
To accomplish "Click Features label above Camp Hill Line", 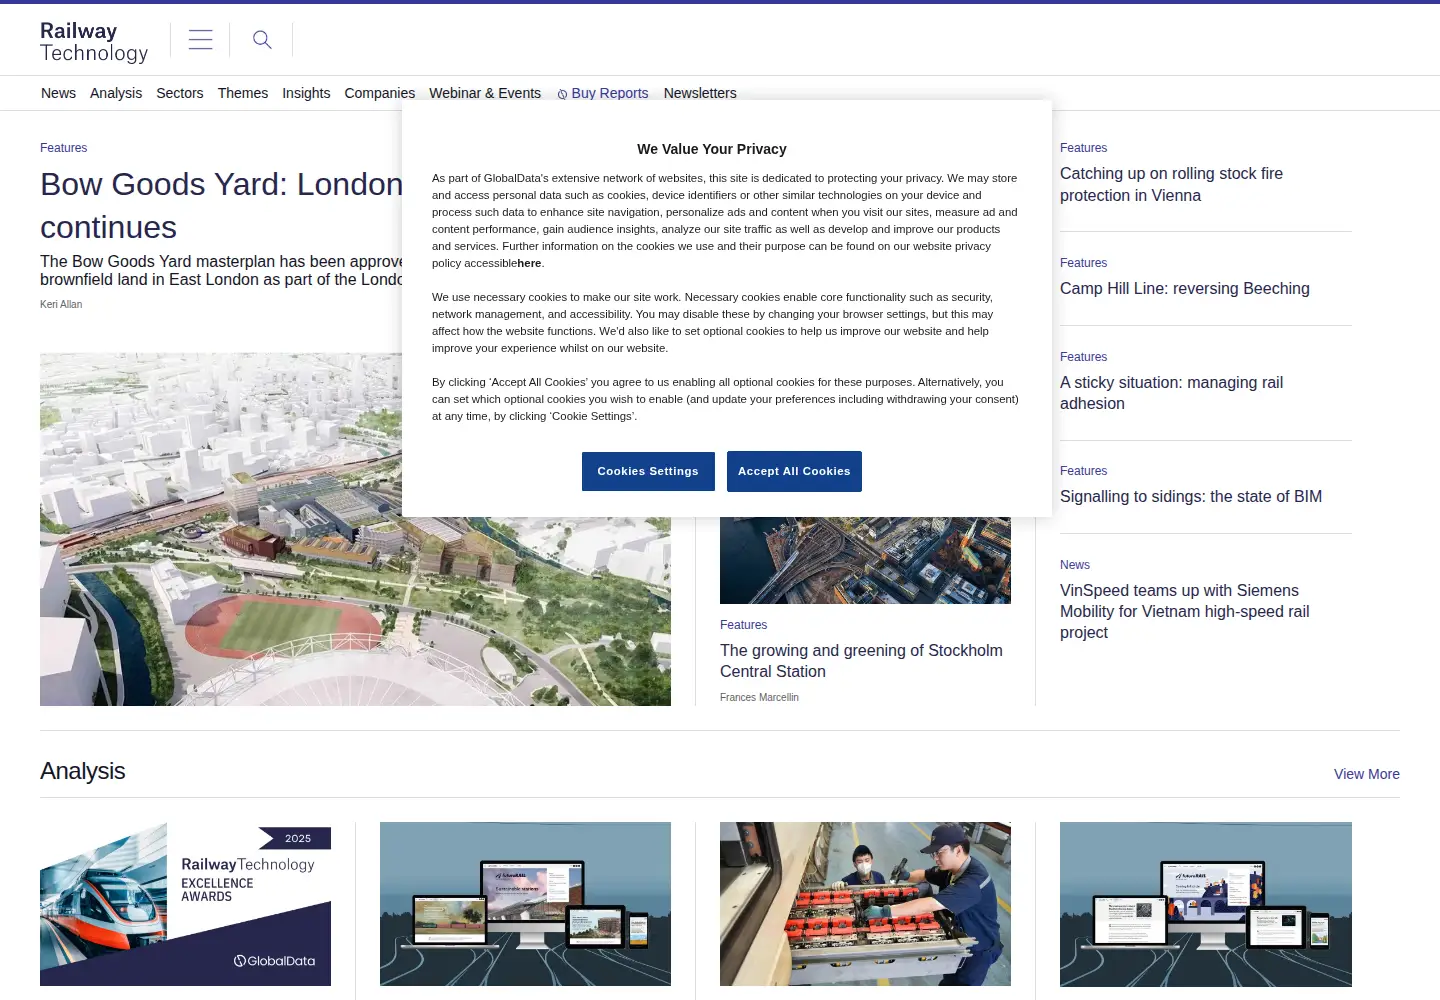I will pos(1084,263).
